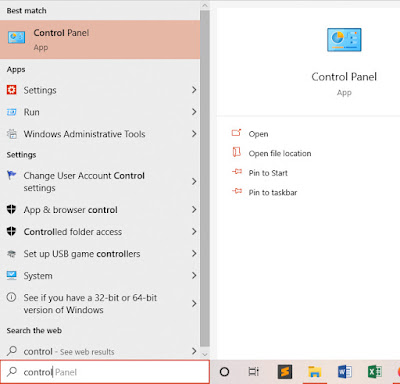The width and height of the screenshot is (400, 384).
Task: Open Controlled folder access setting
Action: click(100, 231)
